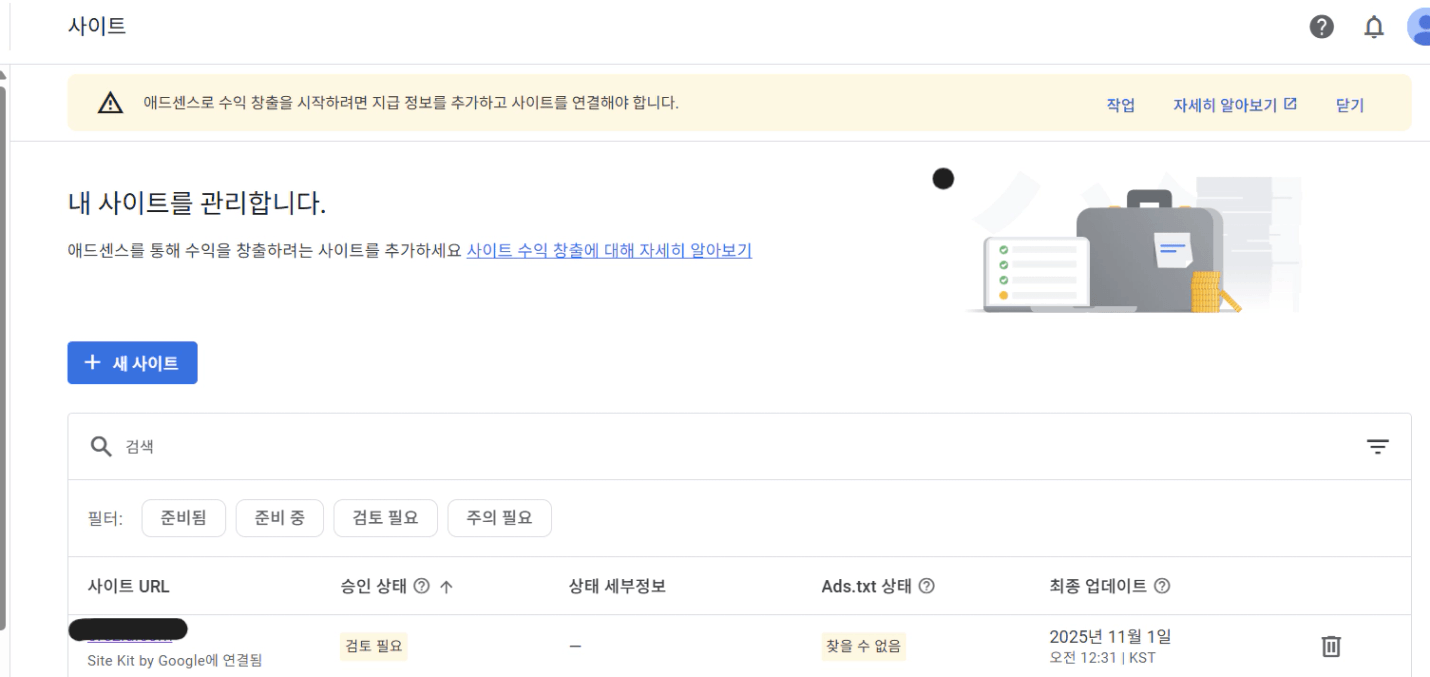
Task: Click help icon next to Ads.txt 상태
Action: (927, 586)
